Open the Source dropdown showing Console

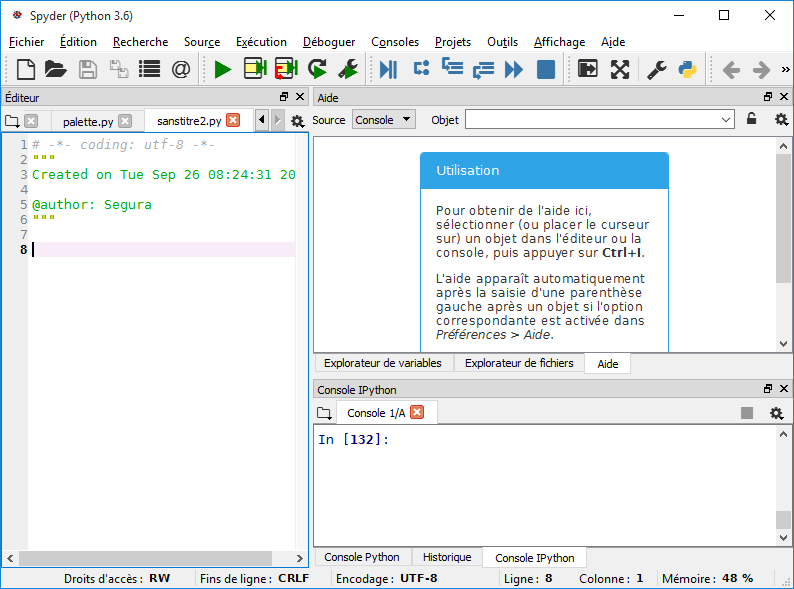click(384, 120)
